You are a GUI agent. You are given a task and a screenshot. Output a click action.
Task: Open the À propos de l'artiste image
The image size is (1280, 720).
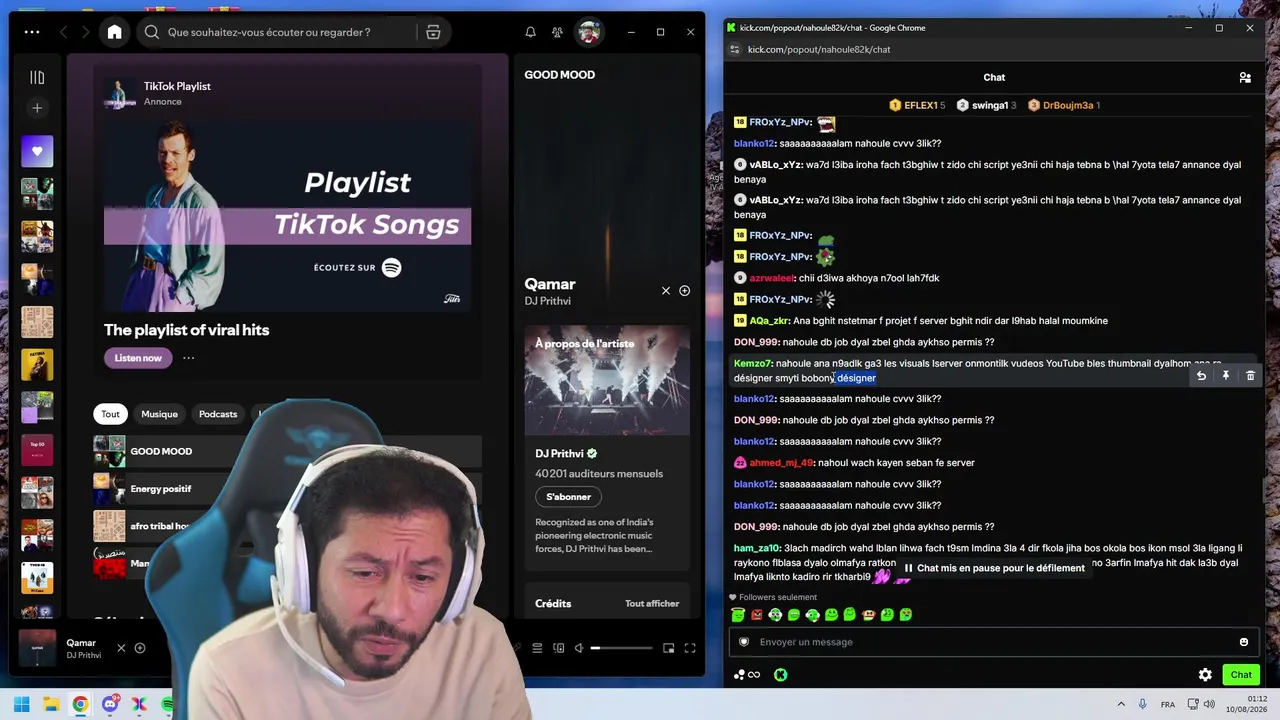(x=607, y=380)
